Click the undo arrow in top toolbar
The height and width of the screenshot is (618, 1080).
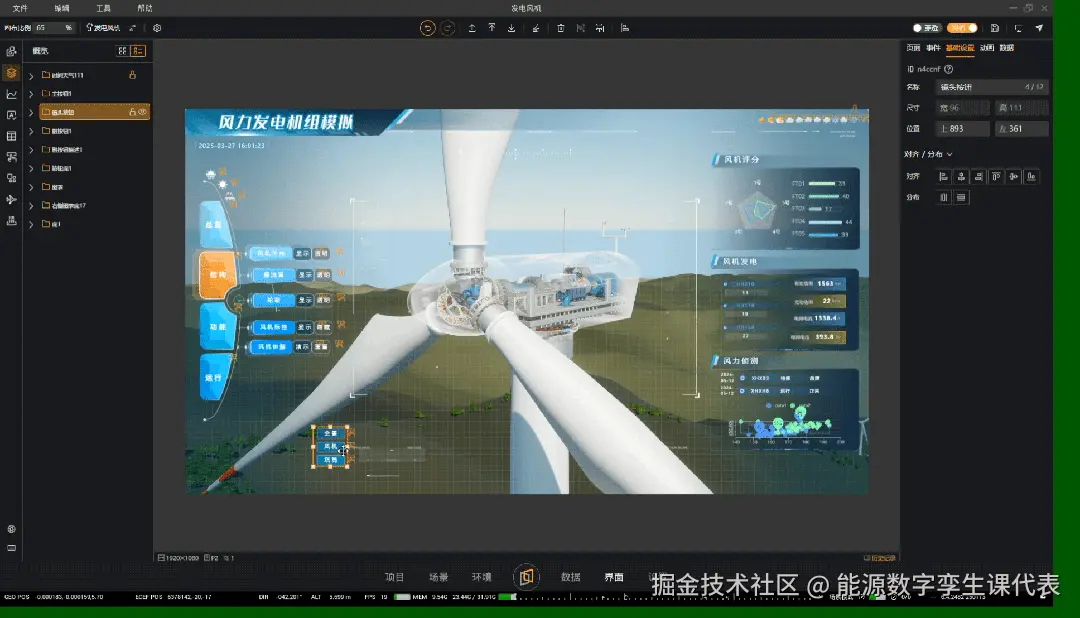point(428,28)
